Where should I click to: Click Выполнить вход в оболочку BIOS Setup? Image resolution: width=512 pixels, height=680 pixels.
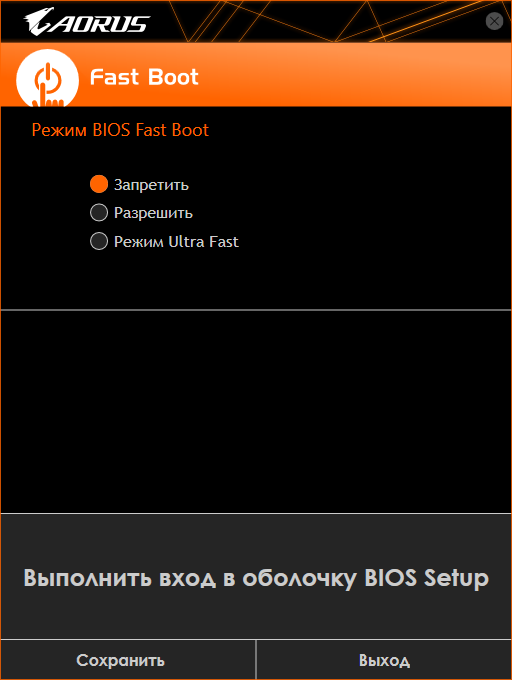point(256,576)
